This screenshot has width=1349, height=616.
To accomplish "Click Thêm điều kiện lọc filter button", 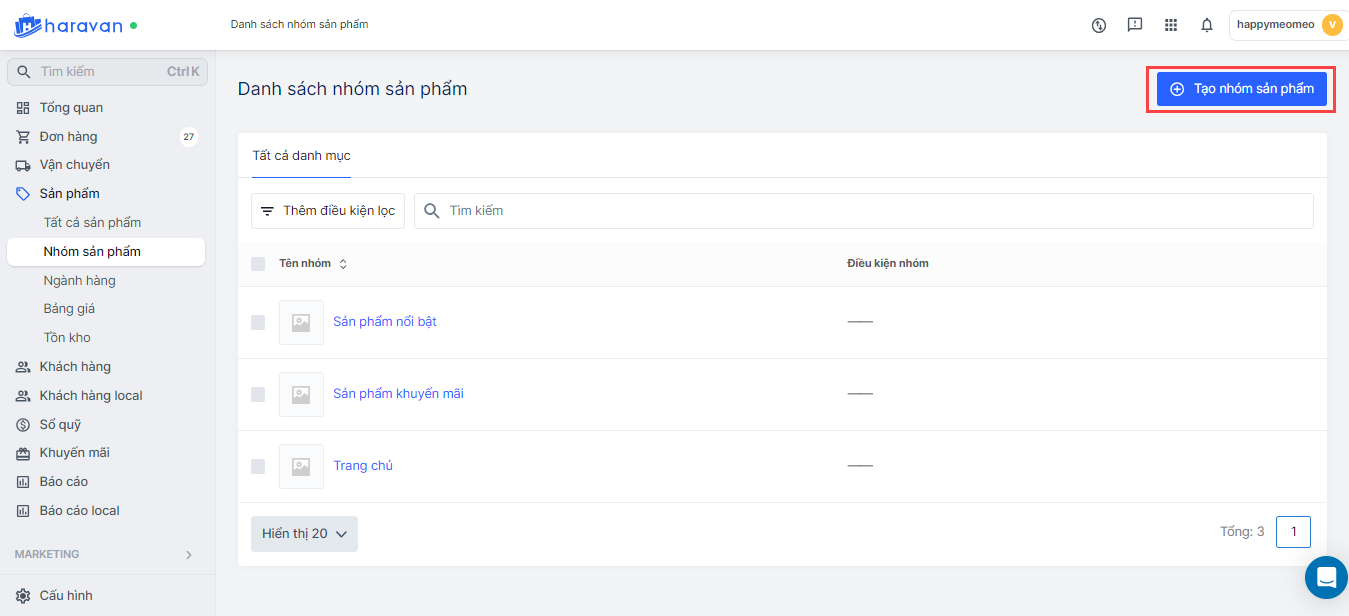I will pos(328,211).
